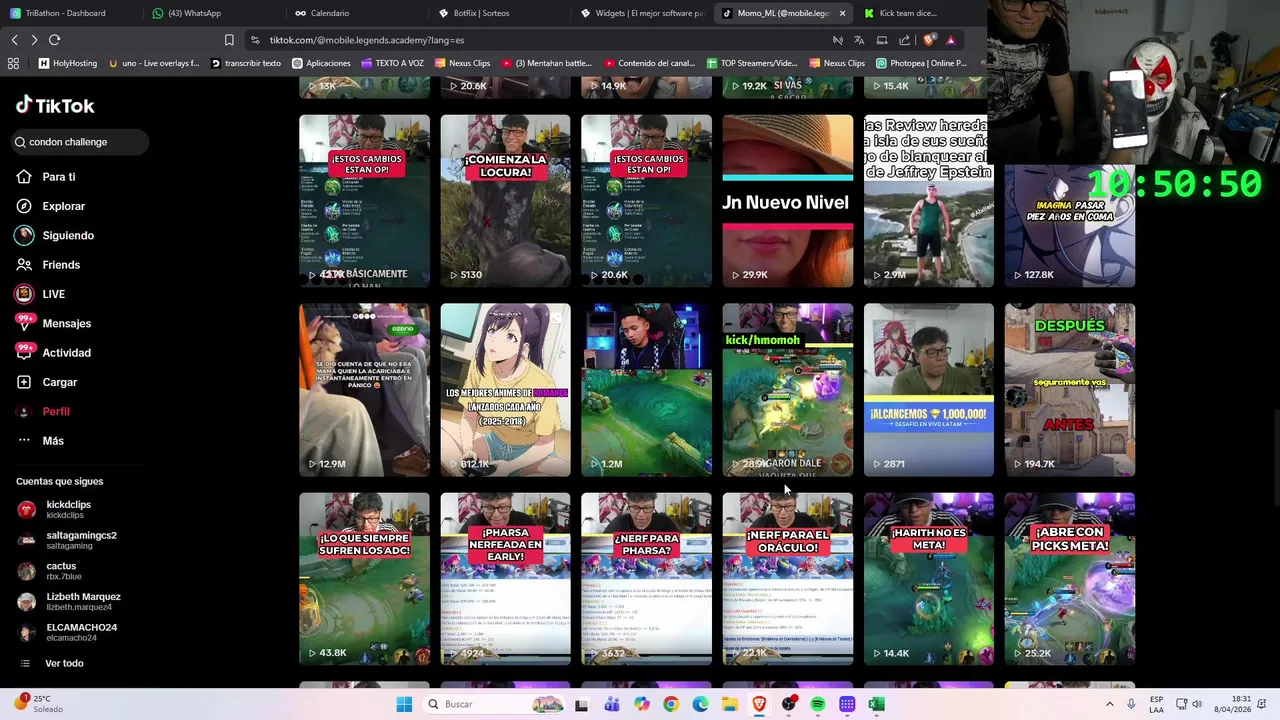Open the ¡PHARSA NERFEADA EN EARLY! video

pos(505,579)
